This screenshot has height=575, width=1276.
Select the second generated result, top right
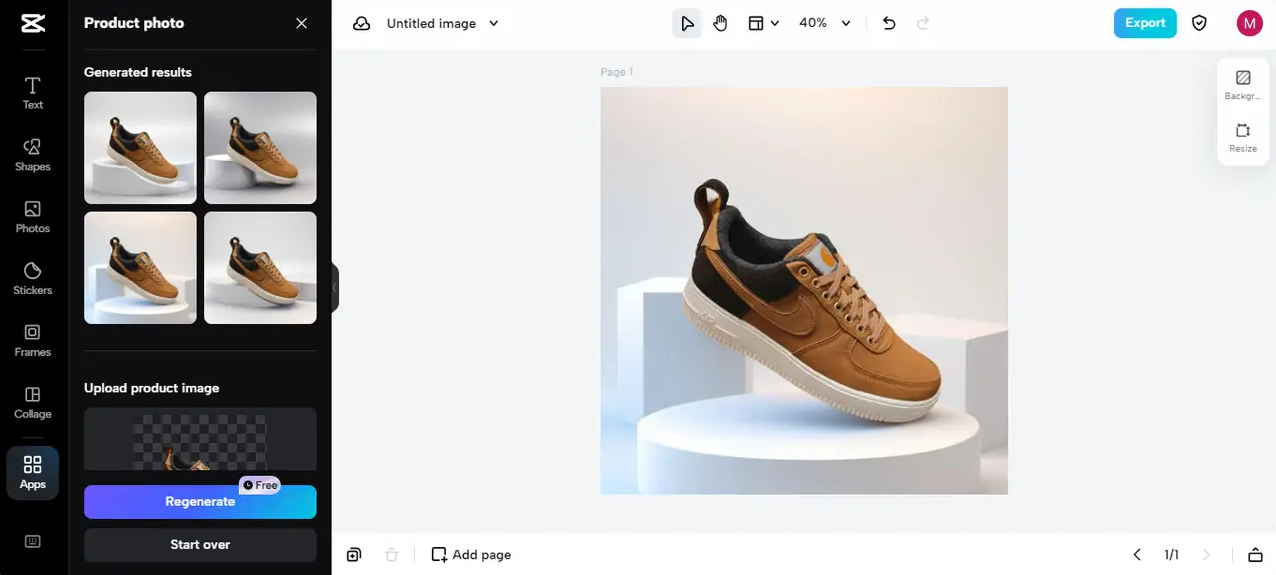point(260,148)
